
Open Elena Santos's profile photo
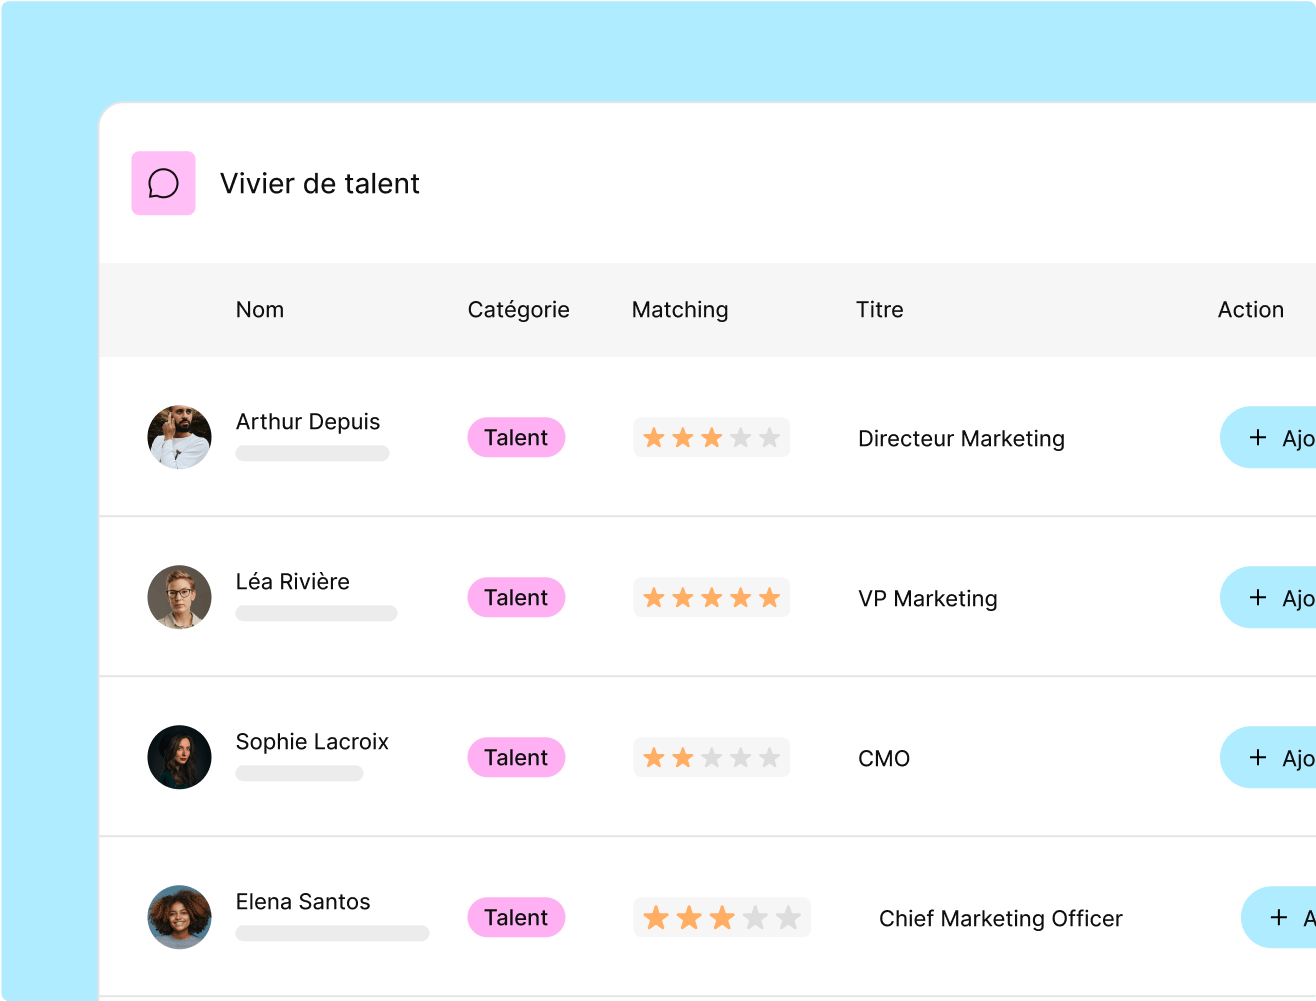click(x=179, y=917)
